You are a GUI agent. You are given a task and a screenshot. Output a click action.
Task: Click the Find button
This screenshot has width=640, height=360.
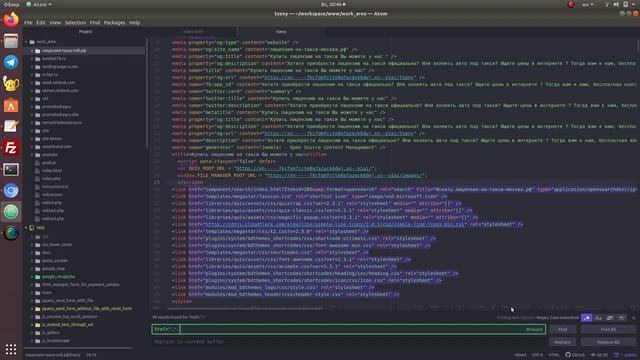[562, 329]
